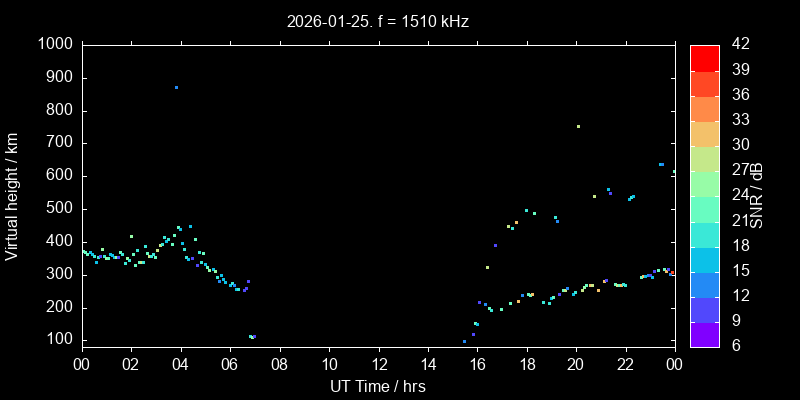Click the "Virtual height / km" axis label
The image size is (800, 400).
pyautogui.click(x=12, y=196)
